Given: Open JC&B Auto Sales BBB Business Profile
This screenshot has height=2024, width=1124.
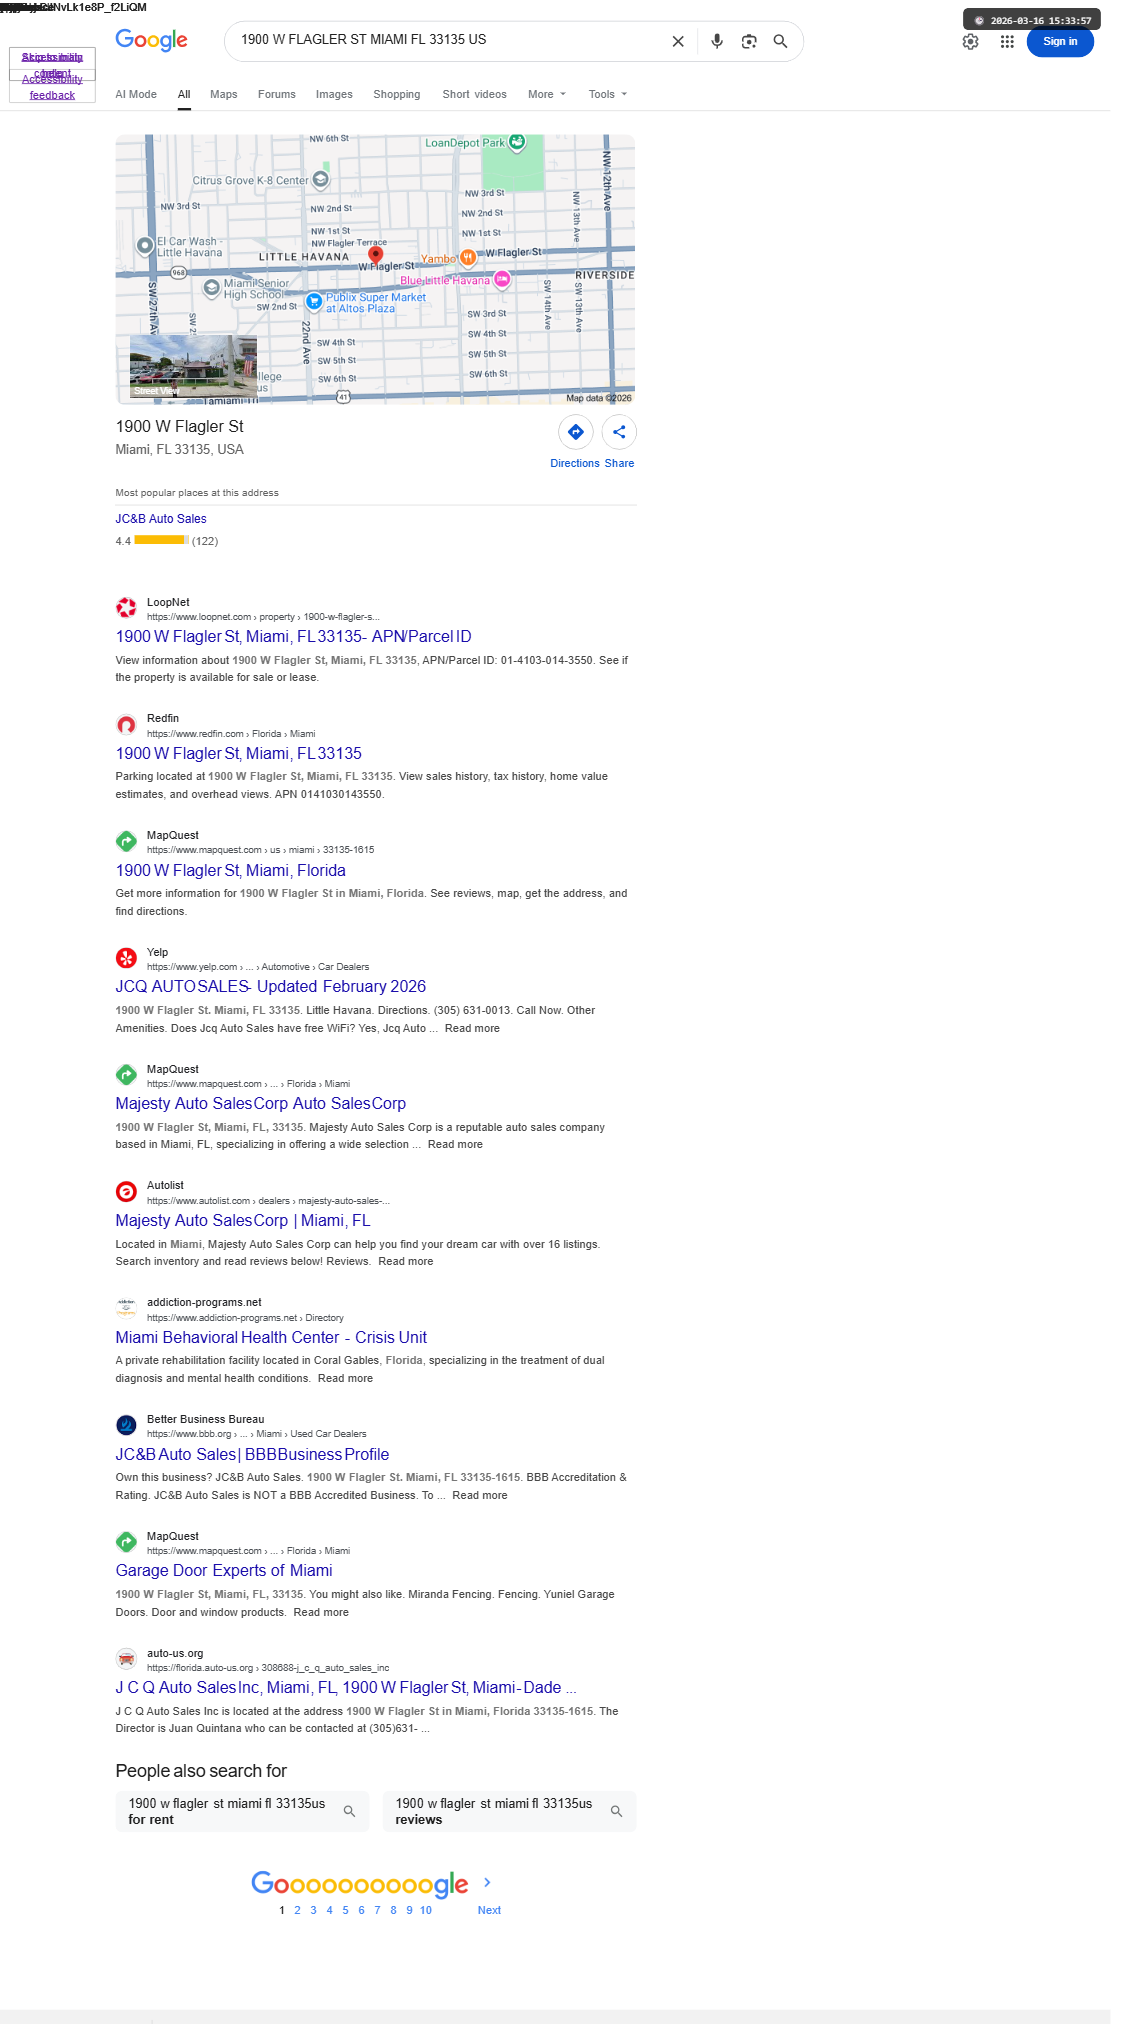Looking at the screenshot, I should click(252, 1454).
